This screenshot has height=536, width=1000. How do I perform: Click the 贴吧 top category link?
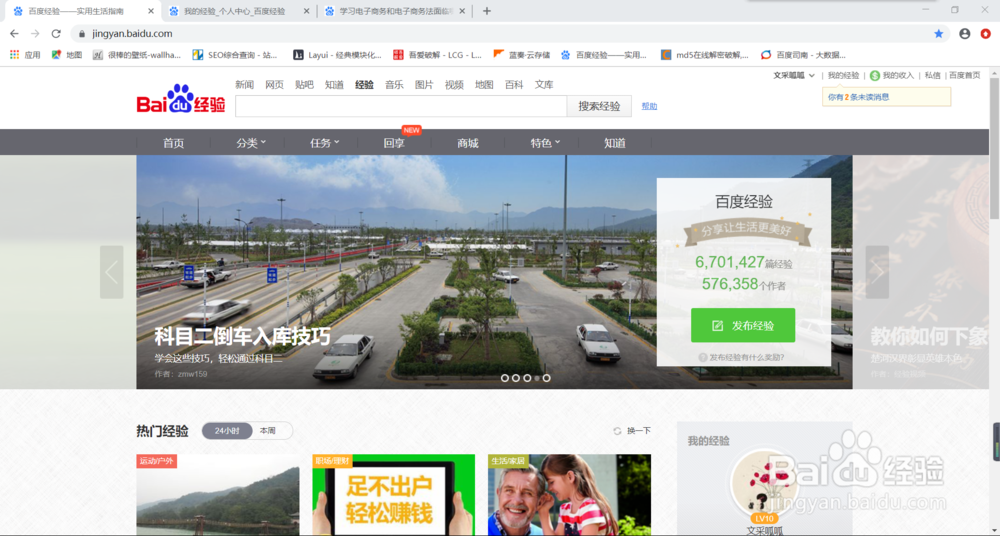pyautogui.click(x=304, y=84)
